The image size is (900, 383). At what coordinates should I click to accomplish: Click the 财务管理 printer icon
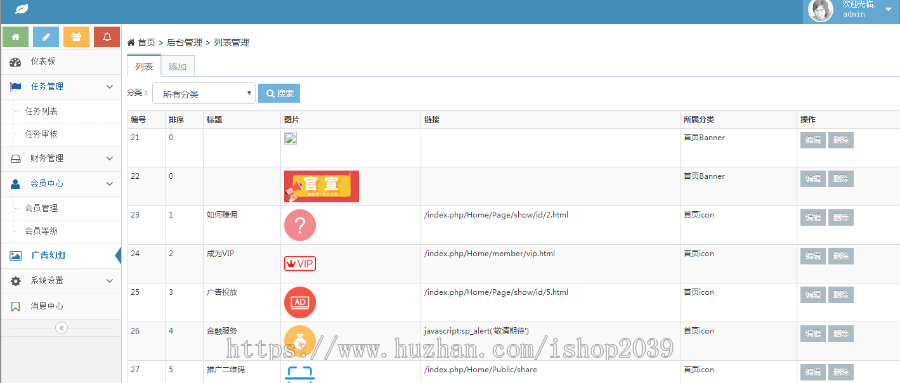pos(15,159)
